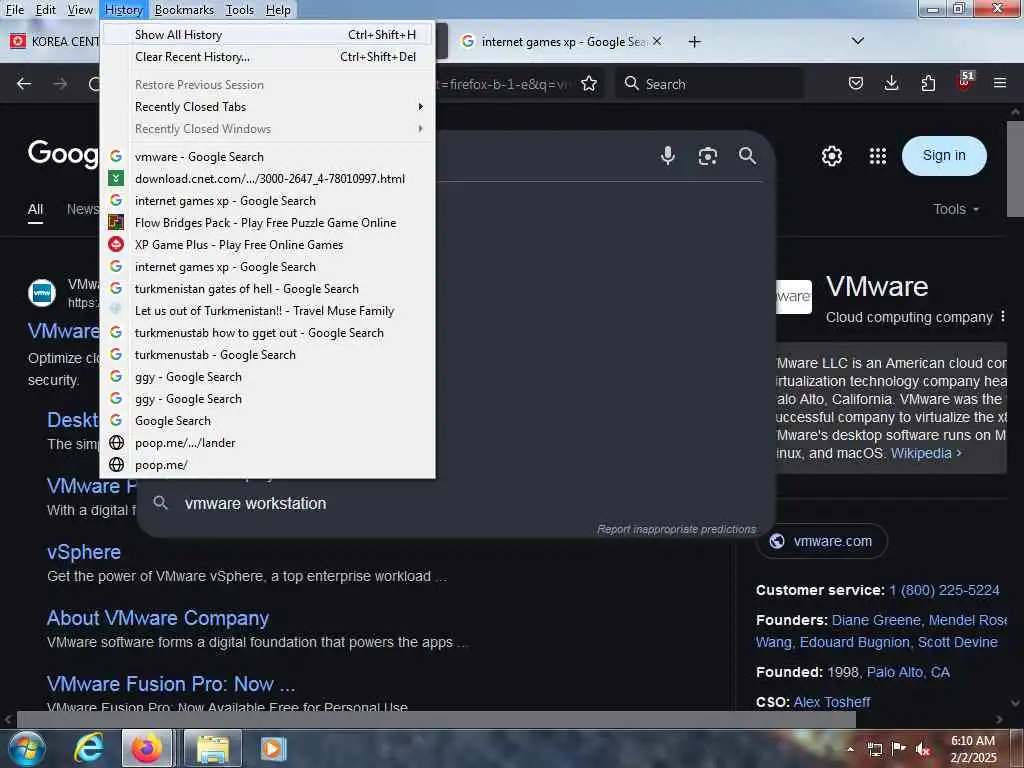The width and height of the screenshot is (1024, 768).
Task: Click the horizontal scrollbar thumb
Action: (436, 720)
